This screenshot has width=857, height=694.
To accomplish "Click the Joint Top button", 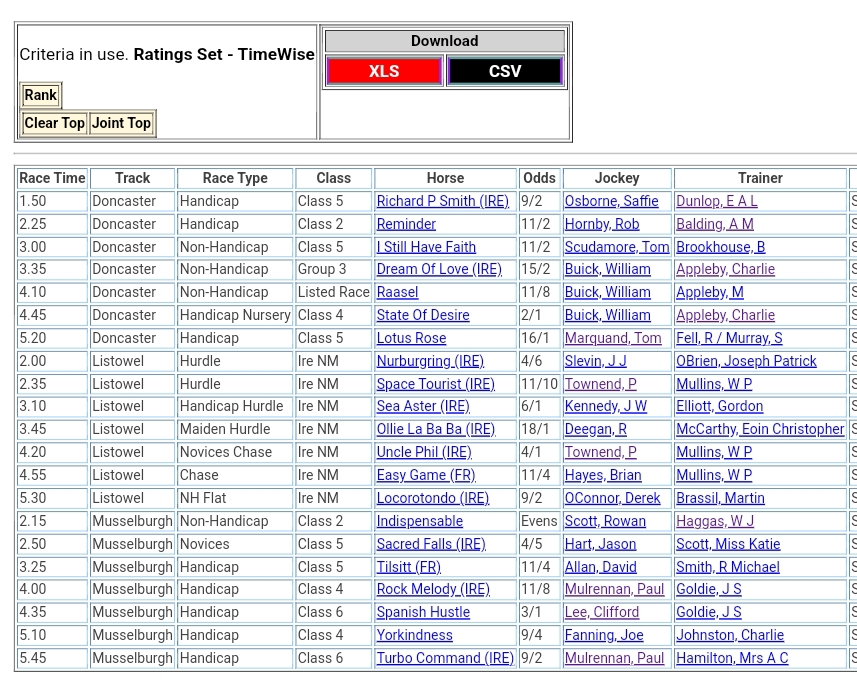I will [x=121, y=123].
